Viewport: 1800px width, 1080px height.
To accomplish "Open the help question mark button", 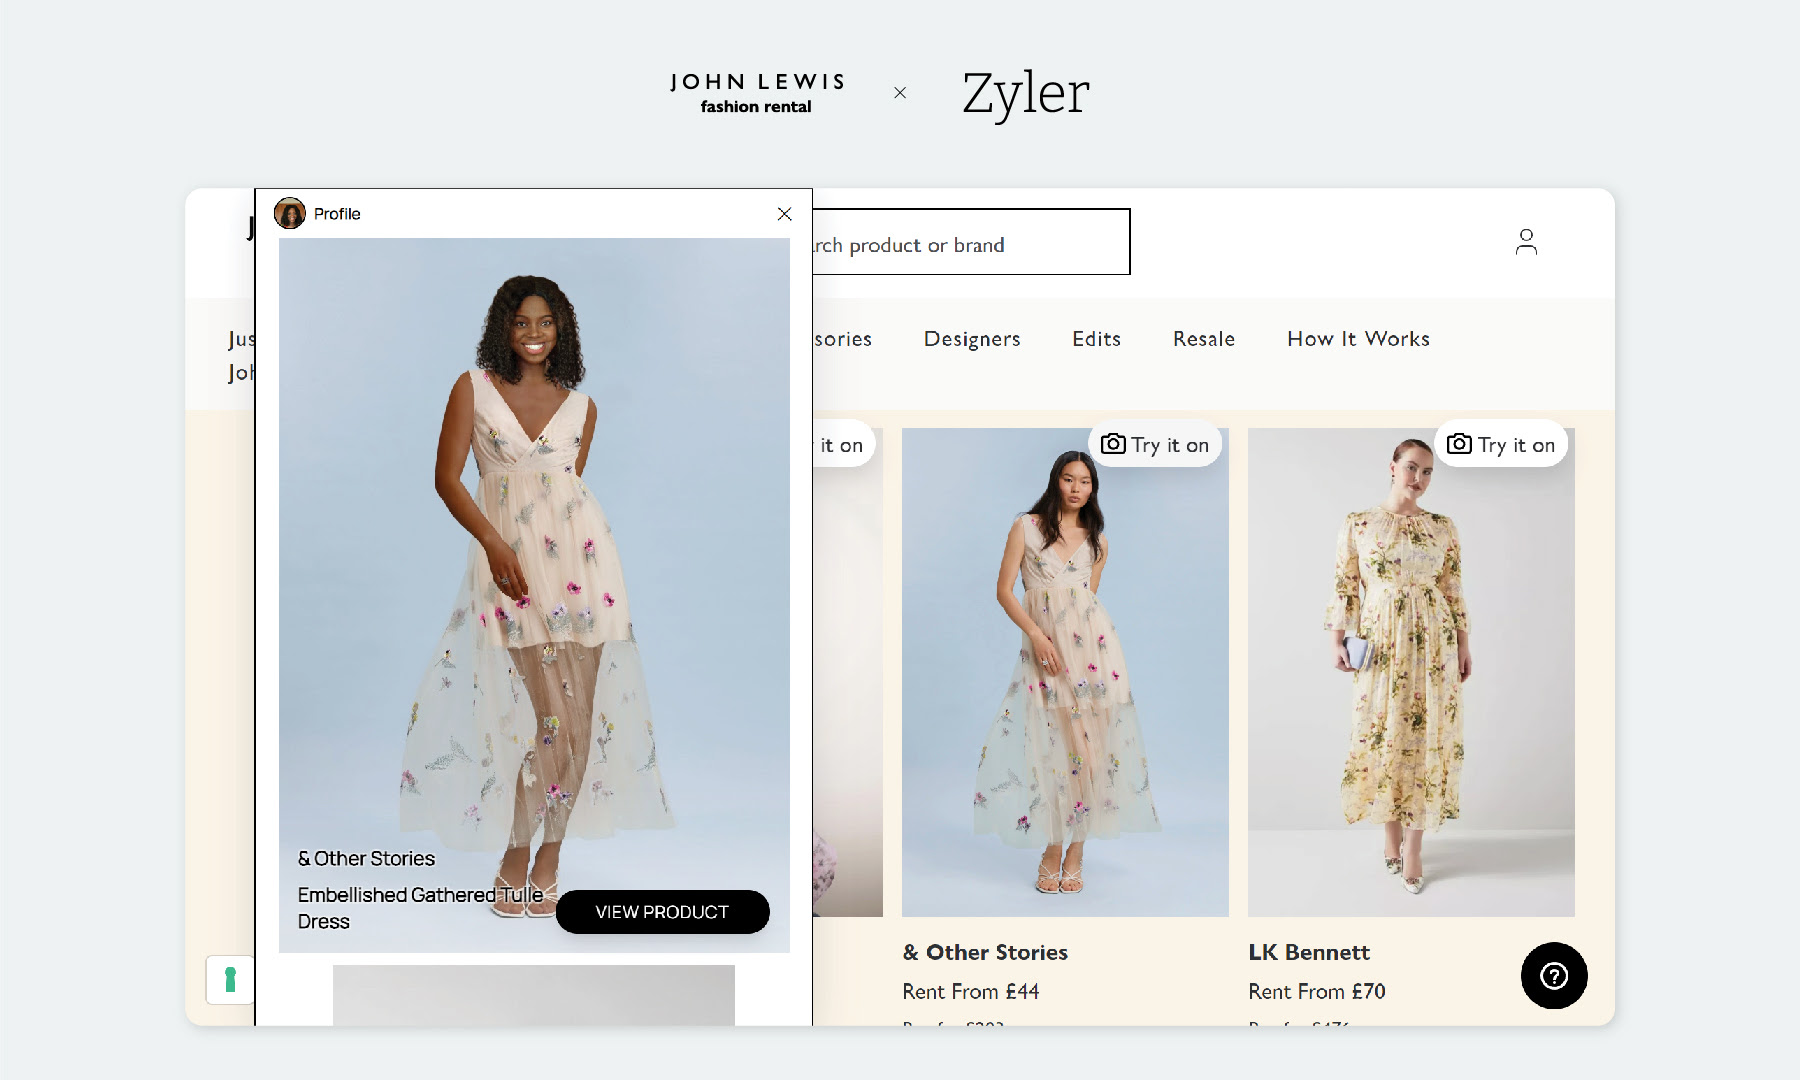I will [1554, 975].
